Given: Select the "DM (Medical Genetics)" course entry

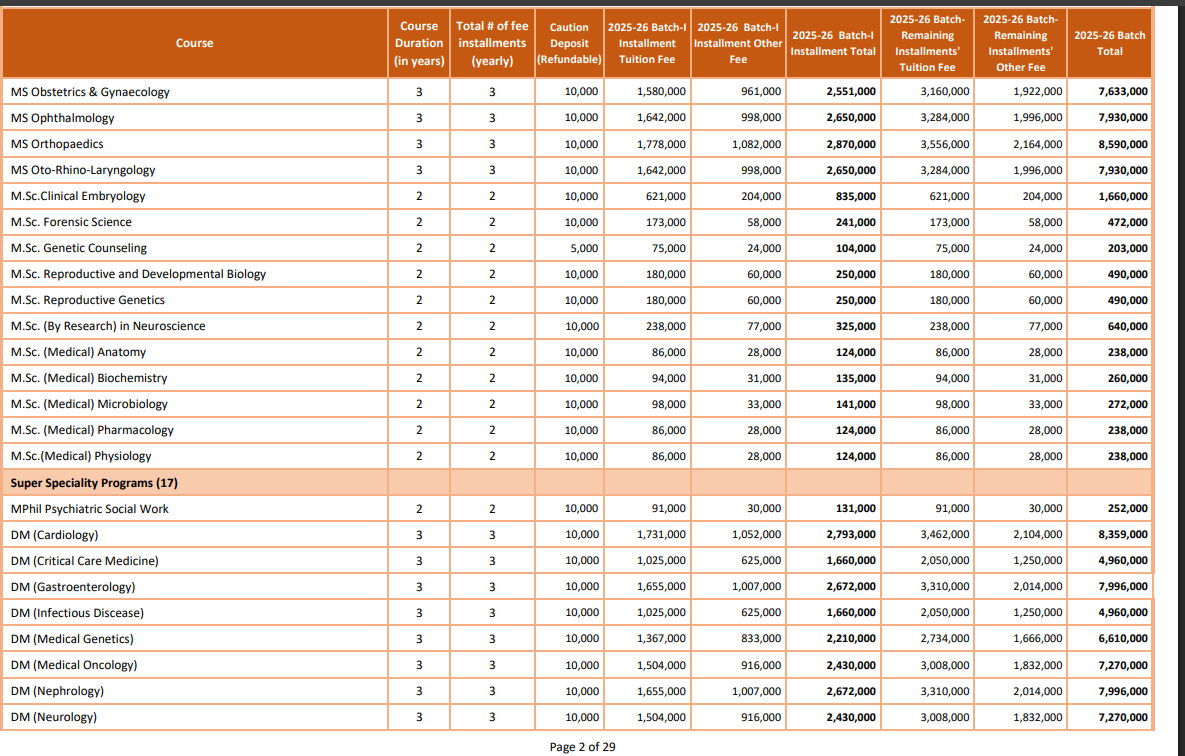Looking at the screenshot, I should tap(72, 639).
